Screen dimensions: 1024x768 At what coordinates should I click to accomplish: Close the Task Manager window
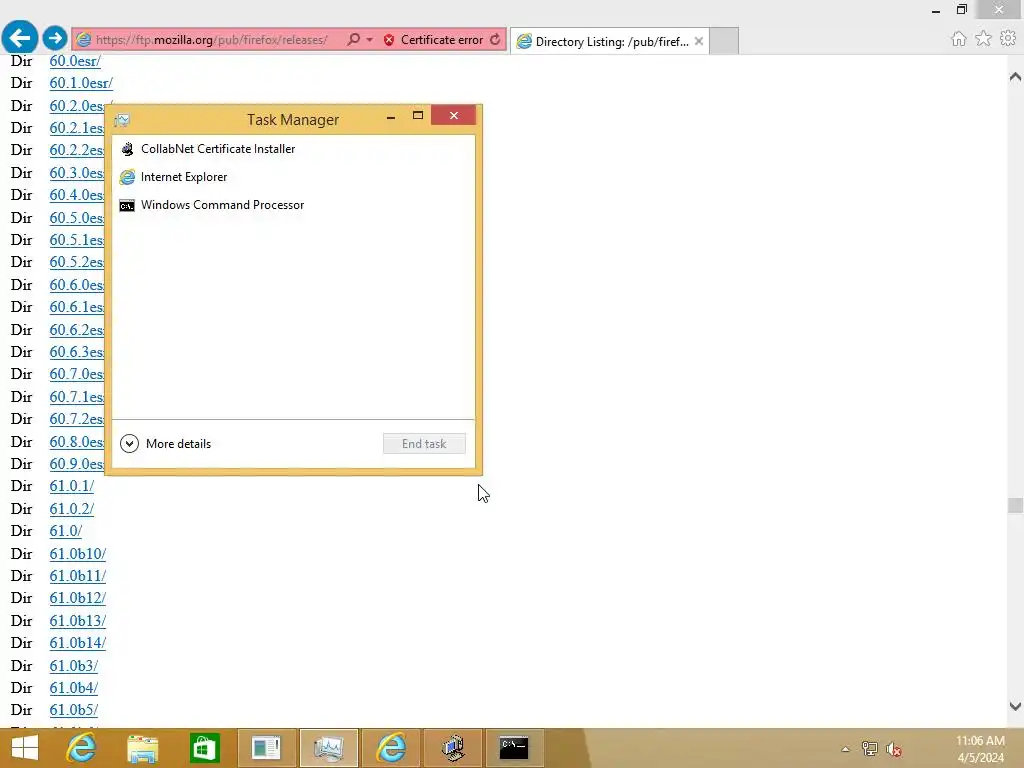454,116
